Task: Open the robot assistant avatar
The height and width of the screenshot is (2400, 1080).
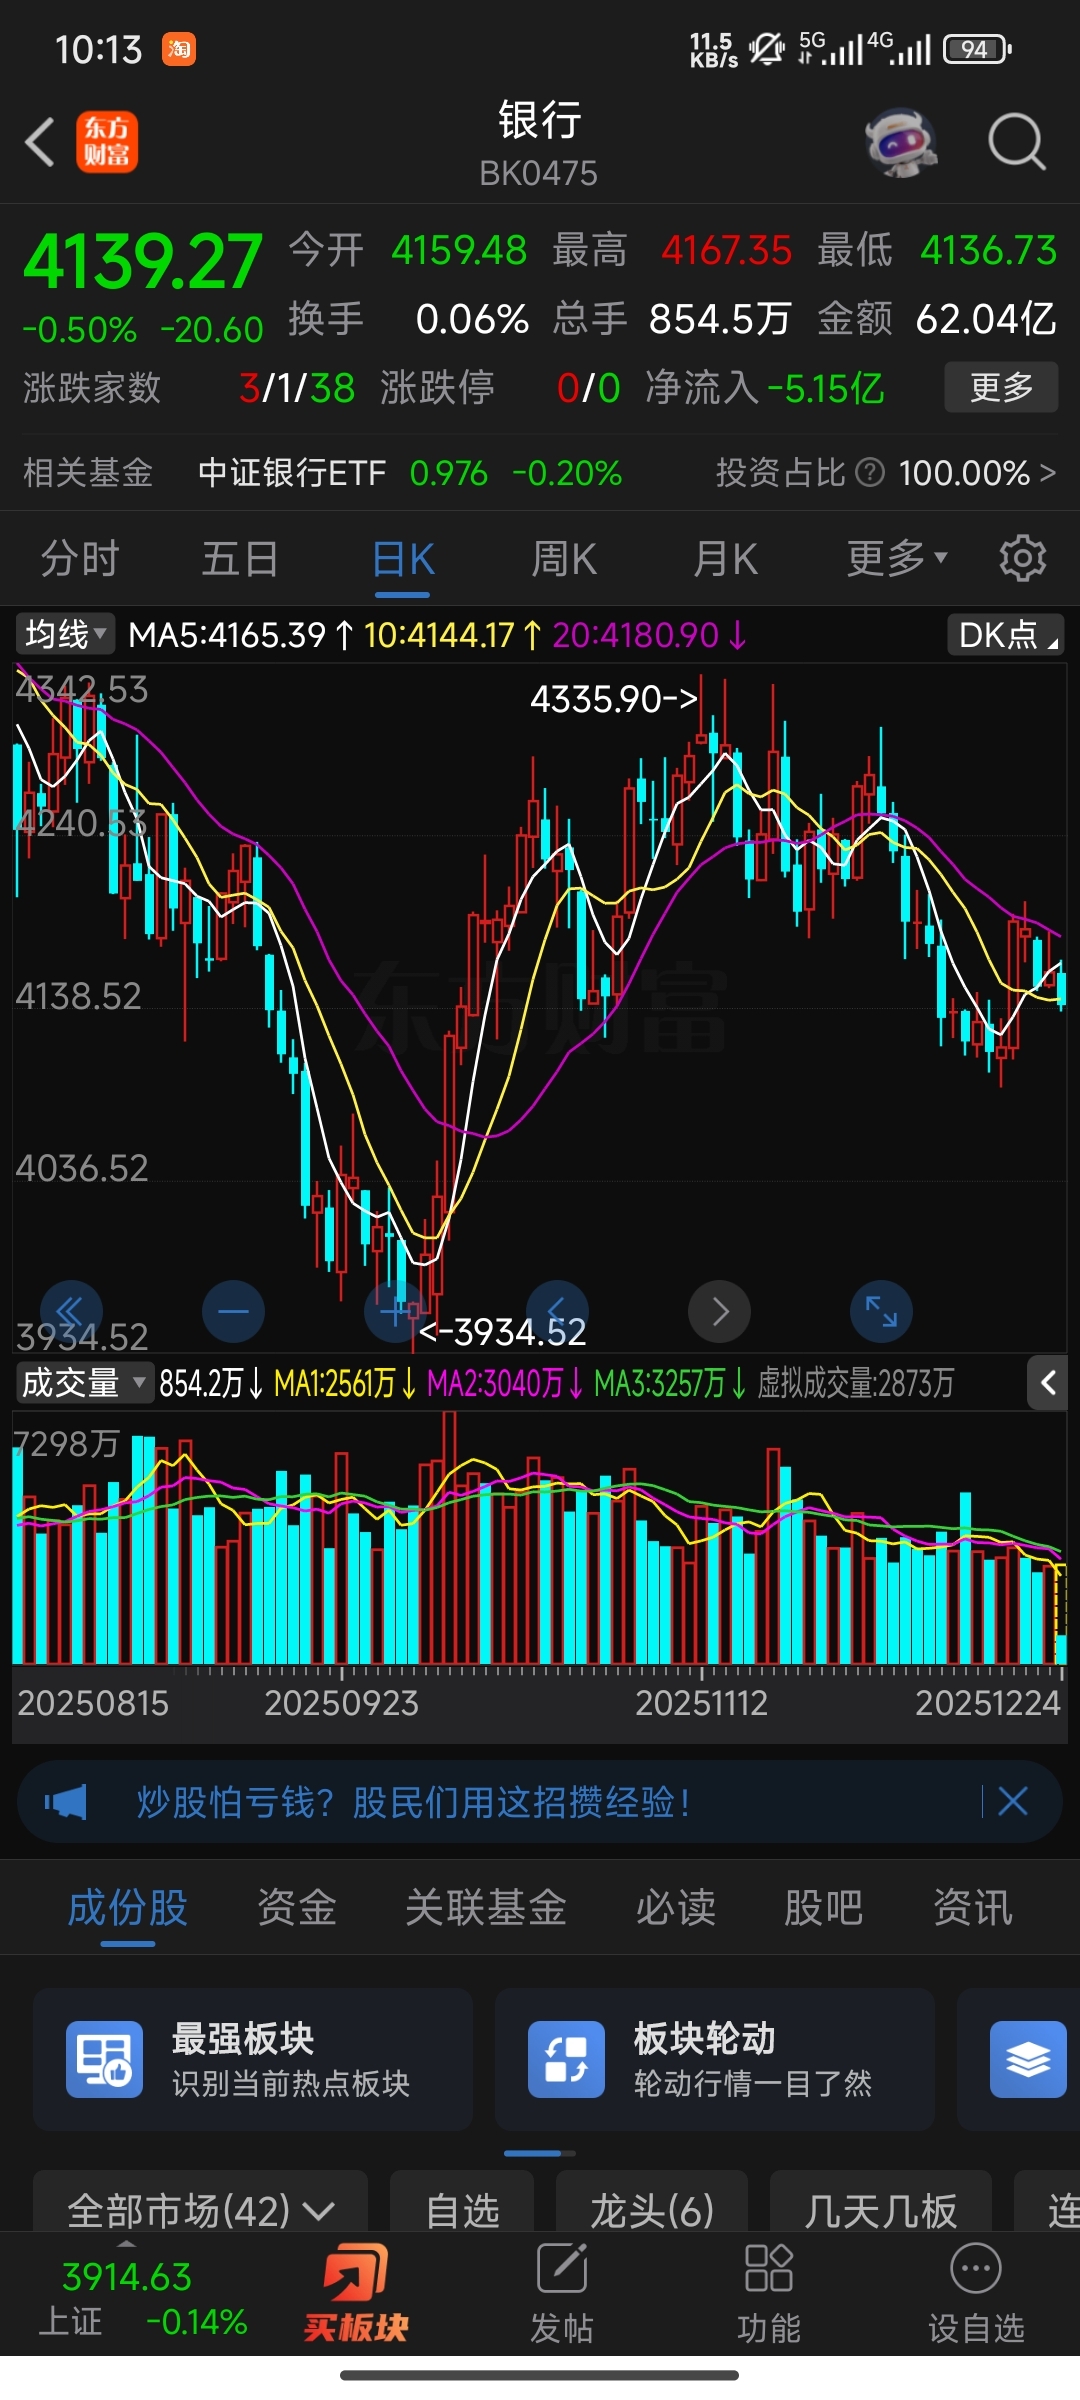Action: coord(901,142)
